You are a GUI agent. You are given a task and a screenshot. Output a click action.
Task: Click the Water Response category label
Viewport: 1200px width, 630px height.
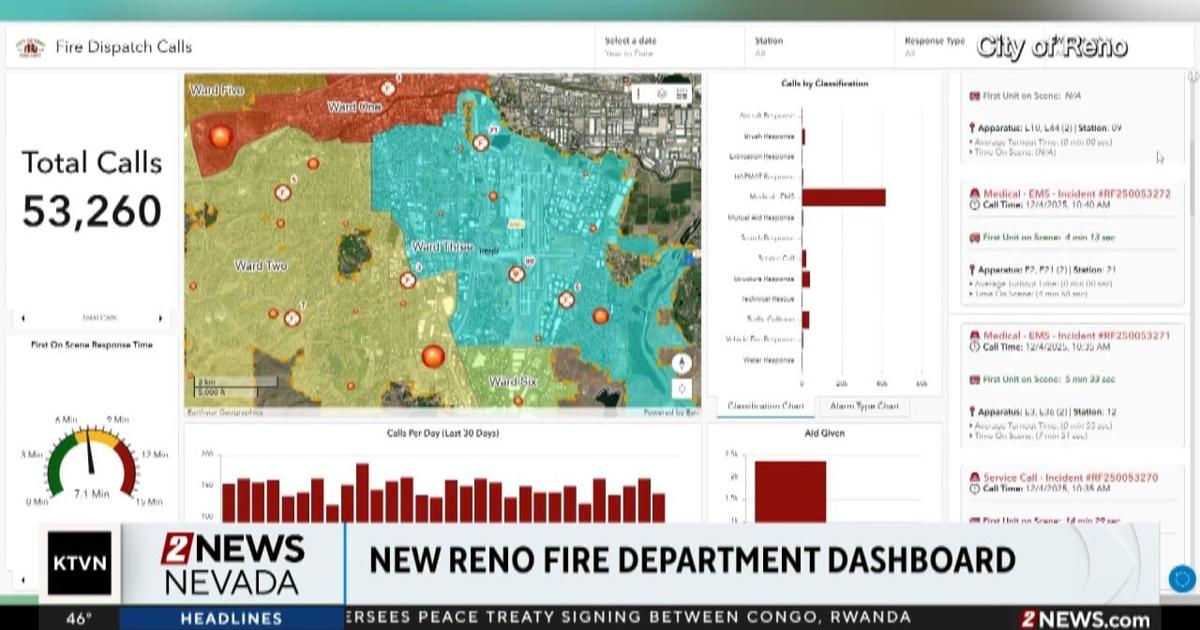point(769,360)
